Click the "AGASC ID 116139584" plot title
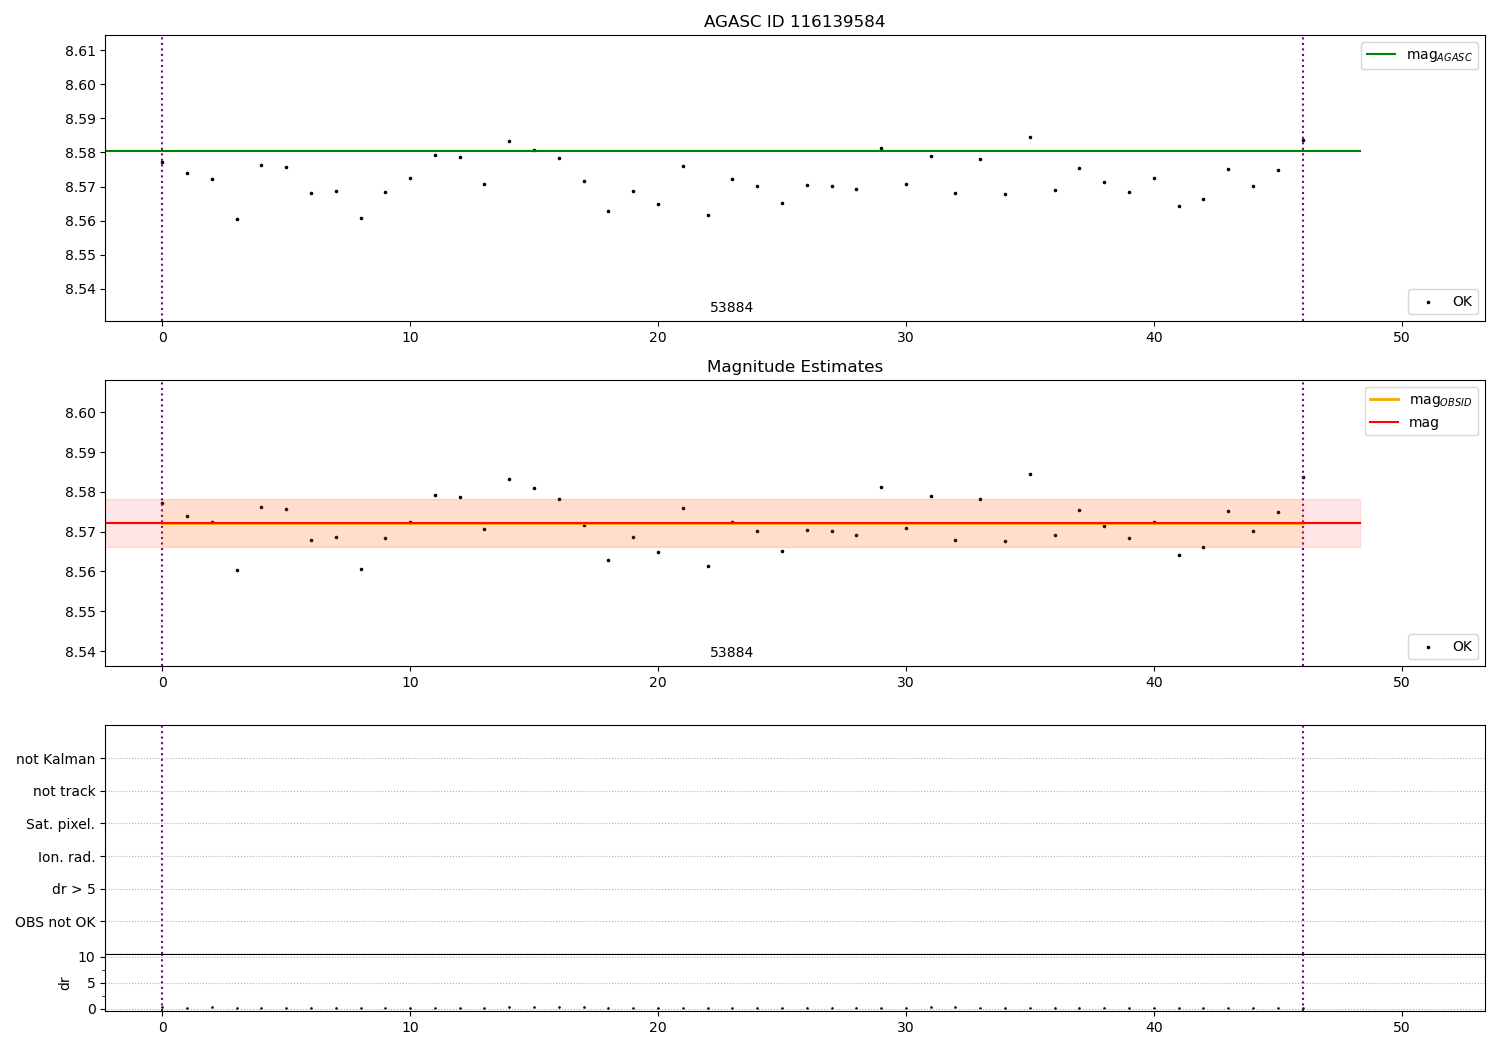 (794, 22)
